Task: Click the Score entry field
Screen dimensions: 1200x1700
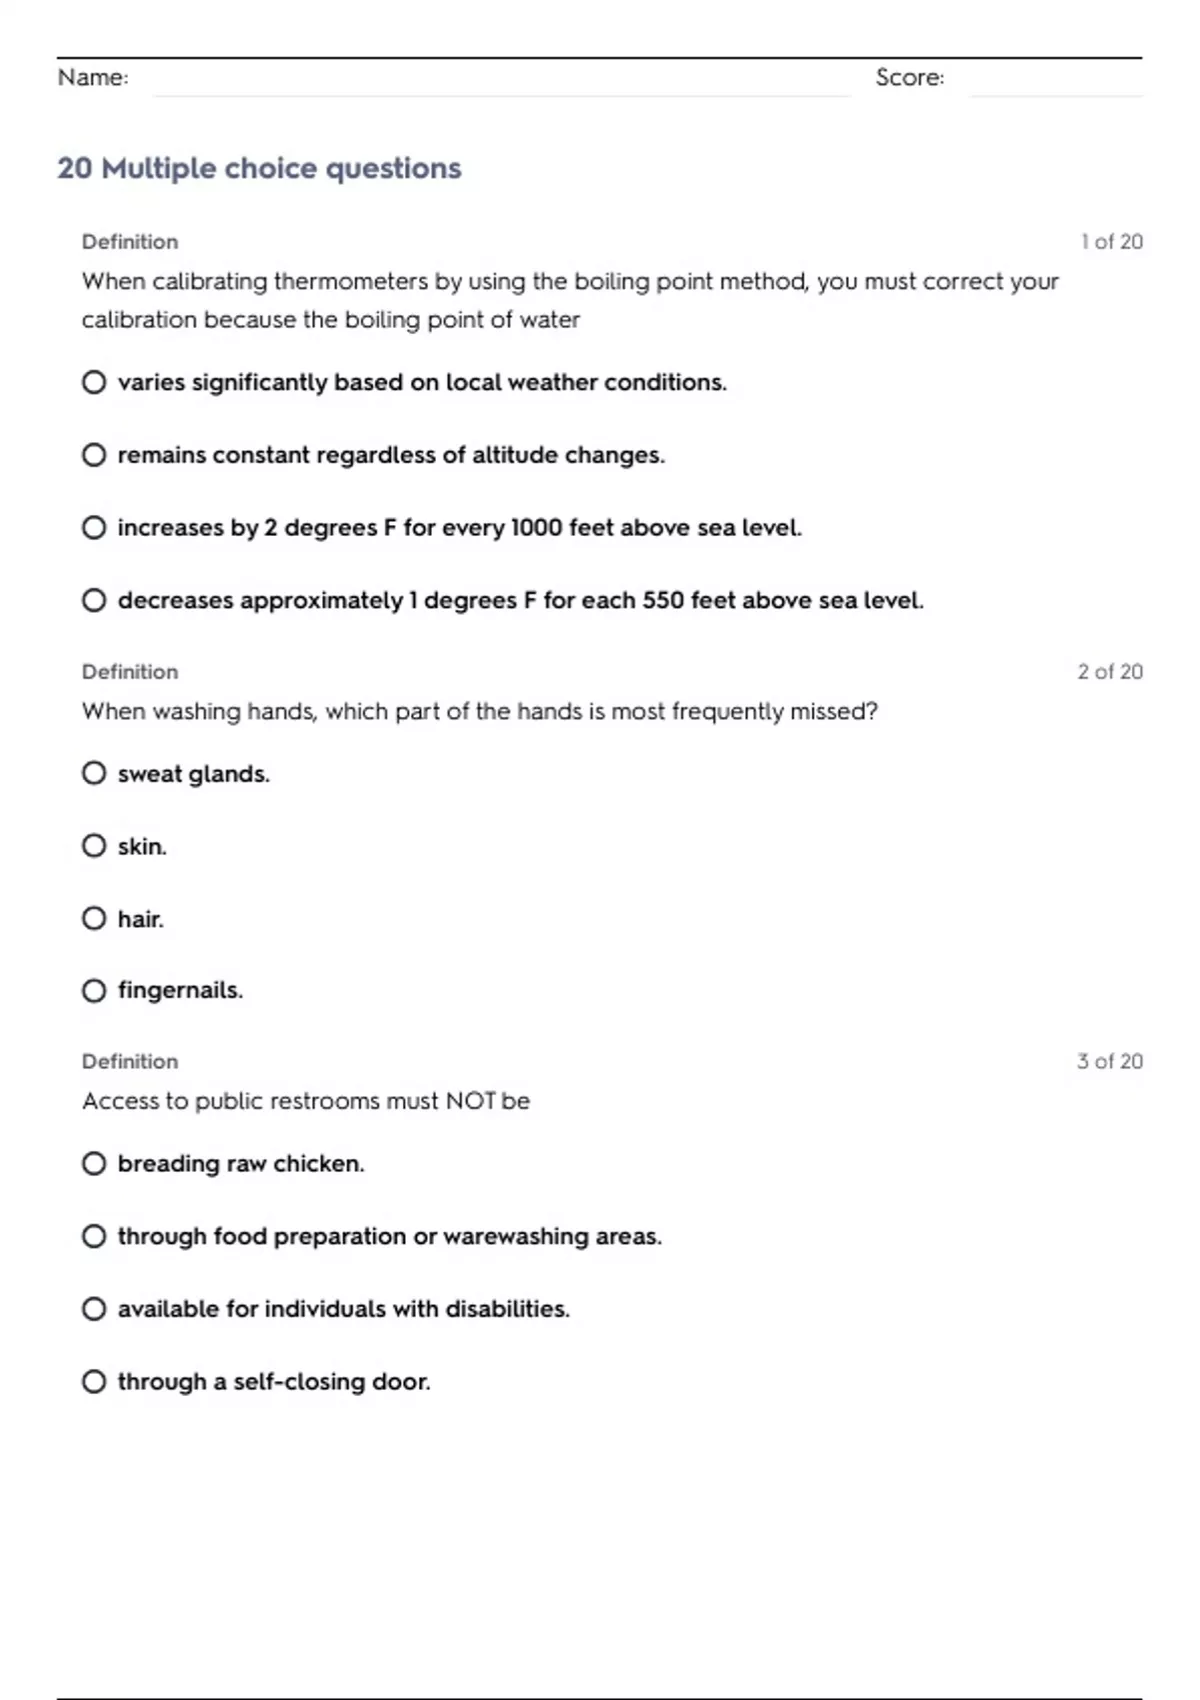Action: 1055,80
